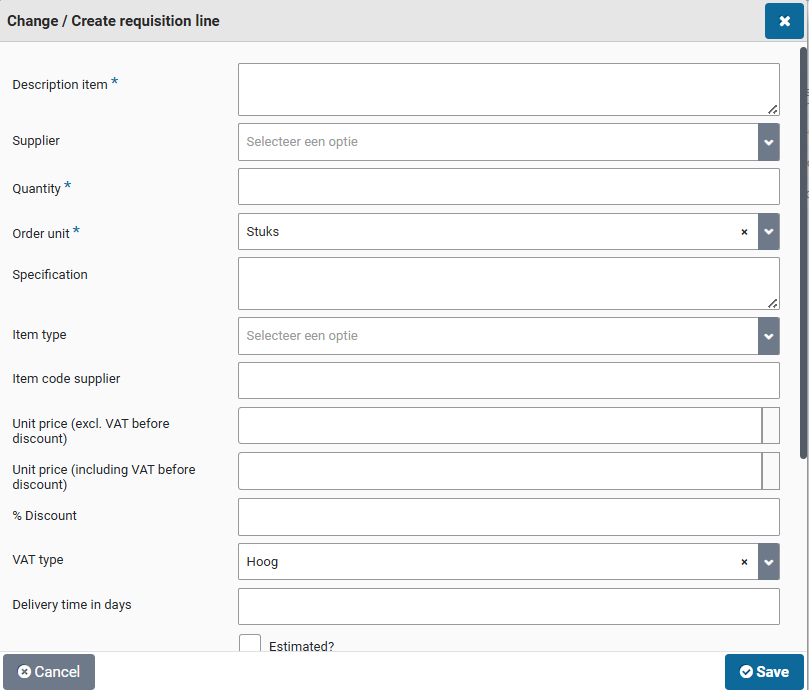Image resolution: width=809 pixels, height=690 pixels.
Task: Expand the Item type dropdown arrow
Action: point(768,336)
